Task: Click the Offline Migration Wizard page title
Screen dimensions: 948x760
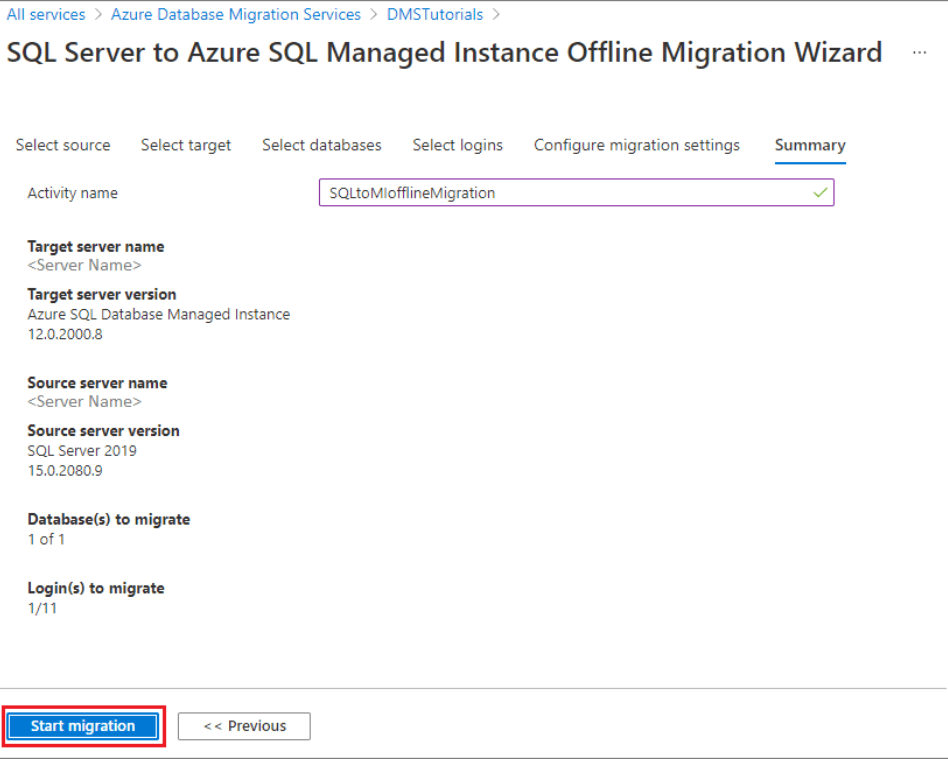Action: 444,52
